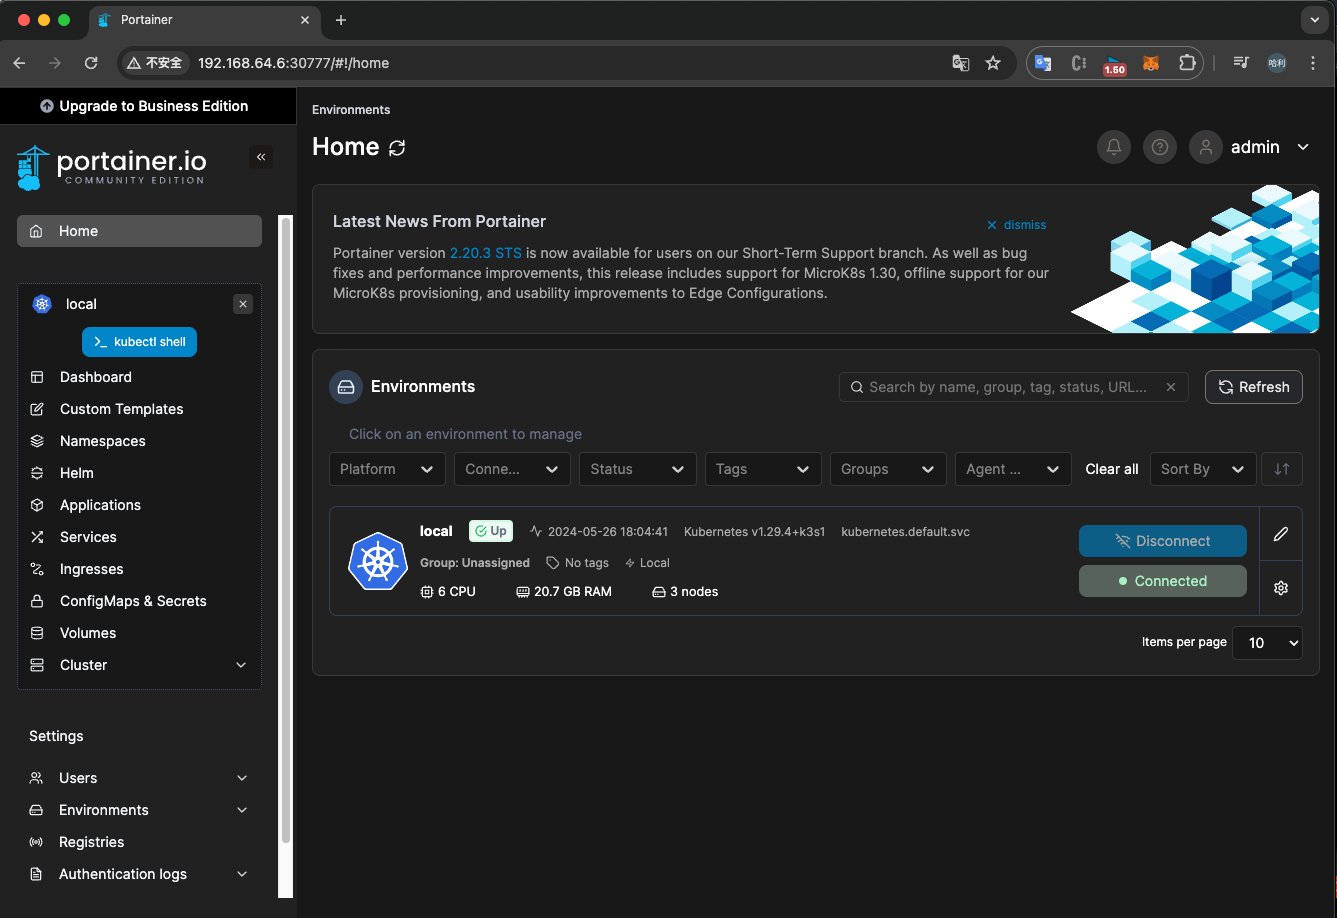Viewport: 1337px width, 918px height.
Task: Expand the Authentication logs section
Action: pyautogui.click(x=242, y=874)
